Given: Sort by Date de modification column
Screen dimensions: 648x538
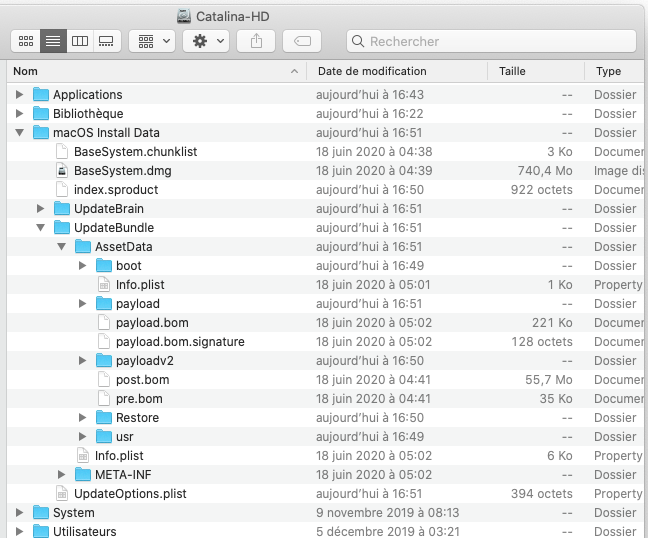Looking at the screenshot, I should click(x=397, y=71).
